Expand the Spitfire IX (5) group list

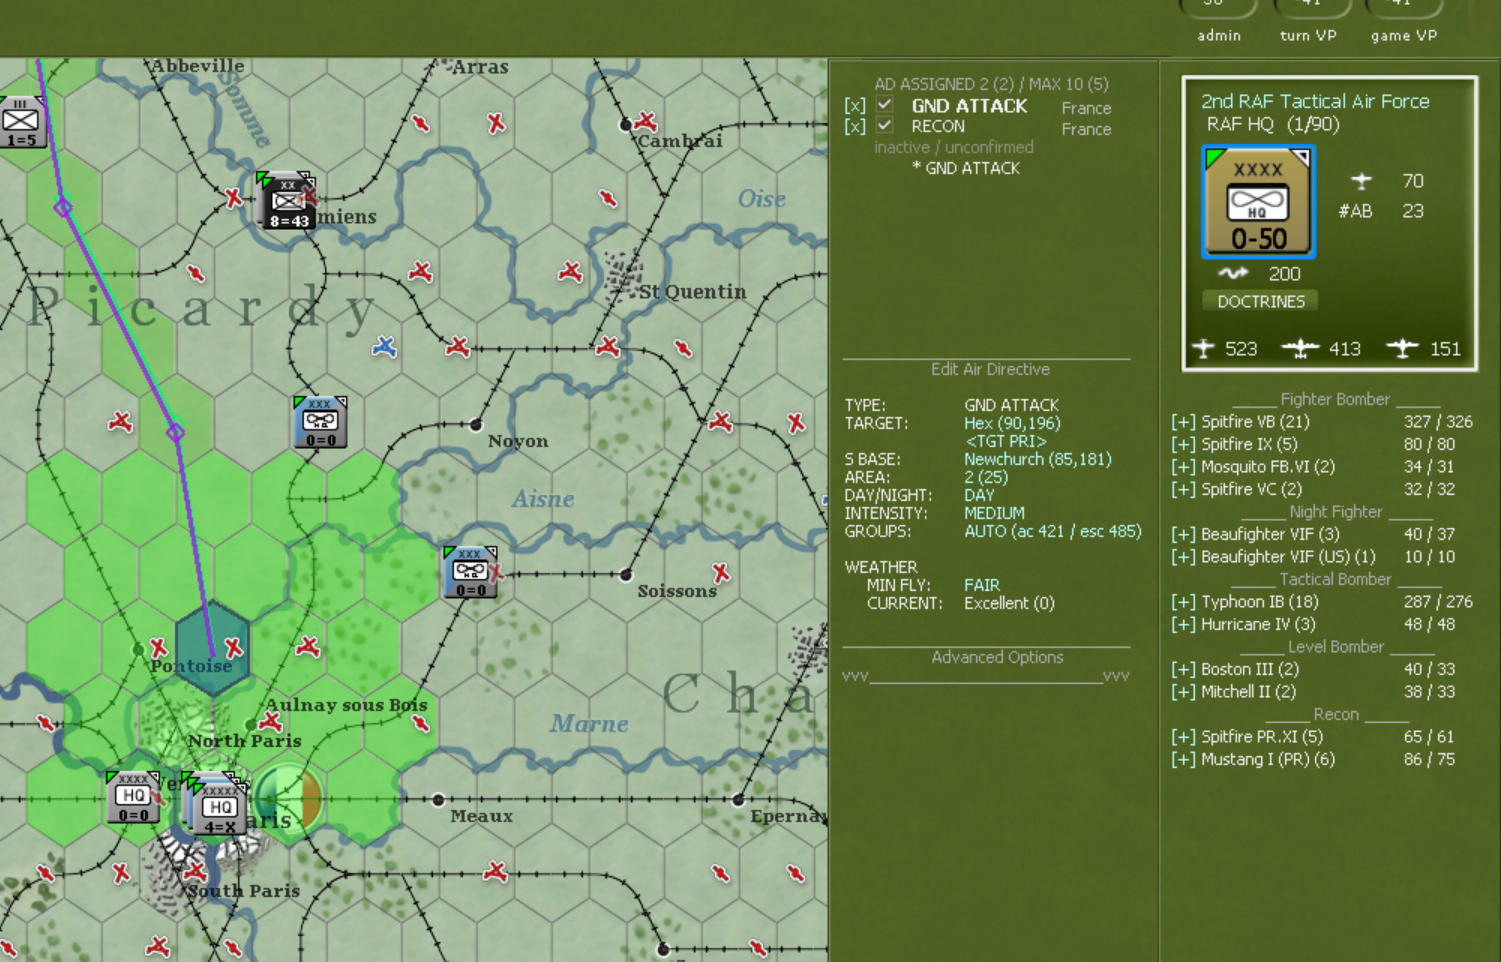coord(1183,444)
